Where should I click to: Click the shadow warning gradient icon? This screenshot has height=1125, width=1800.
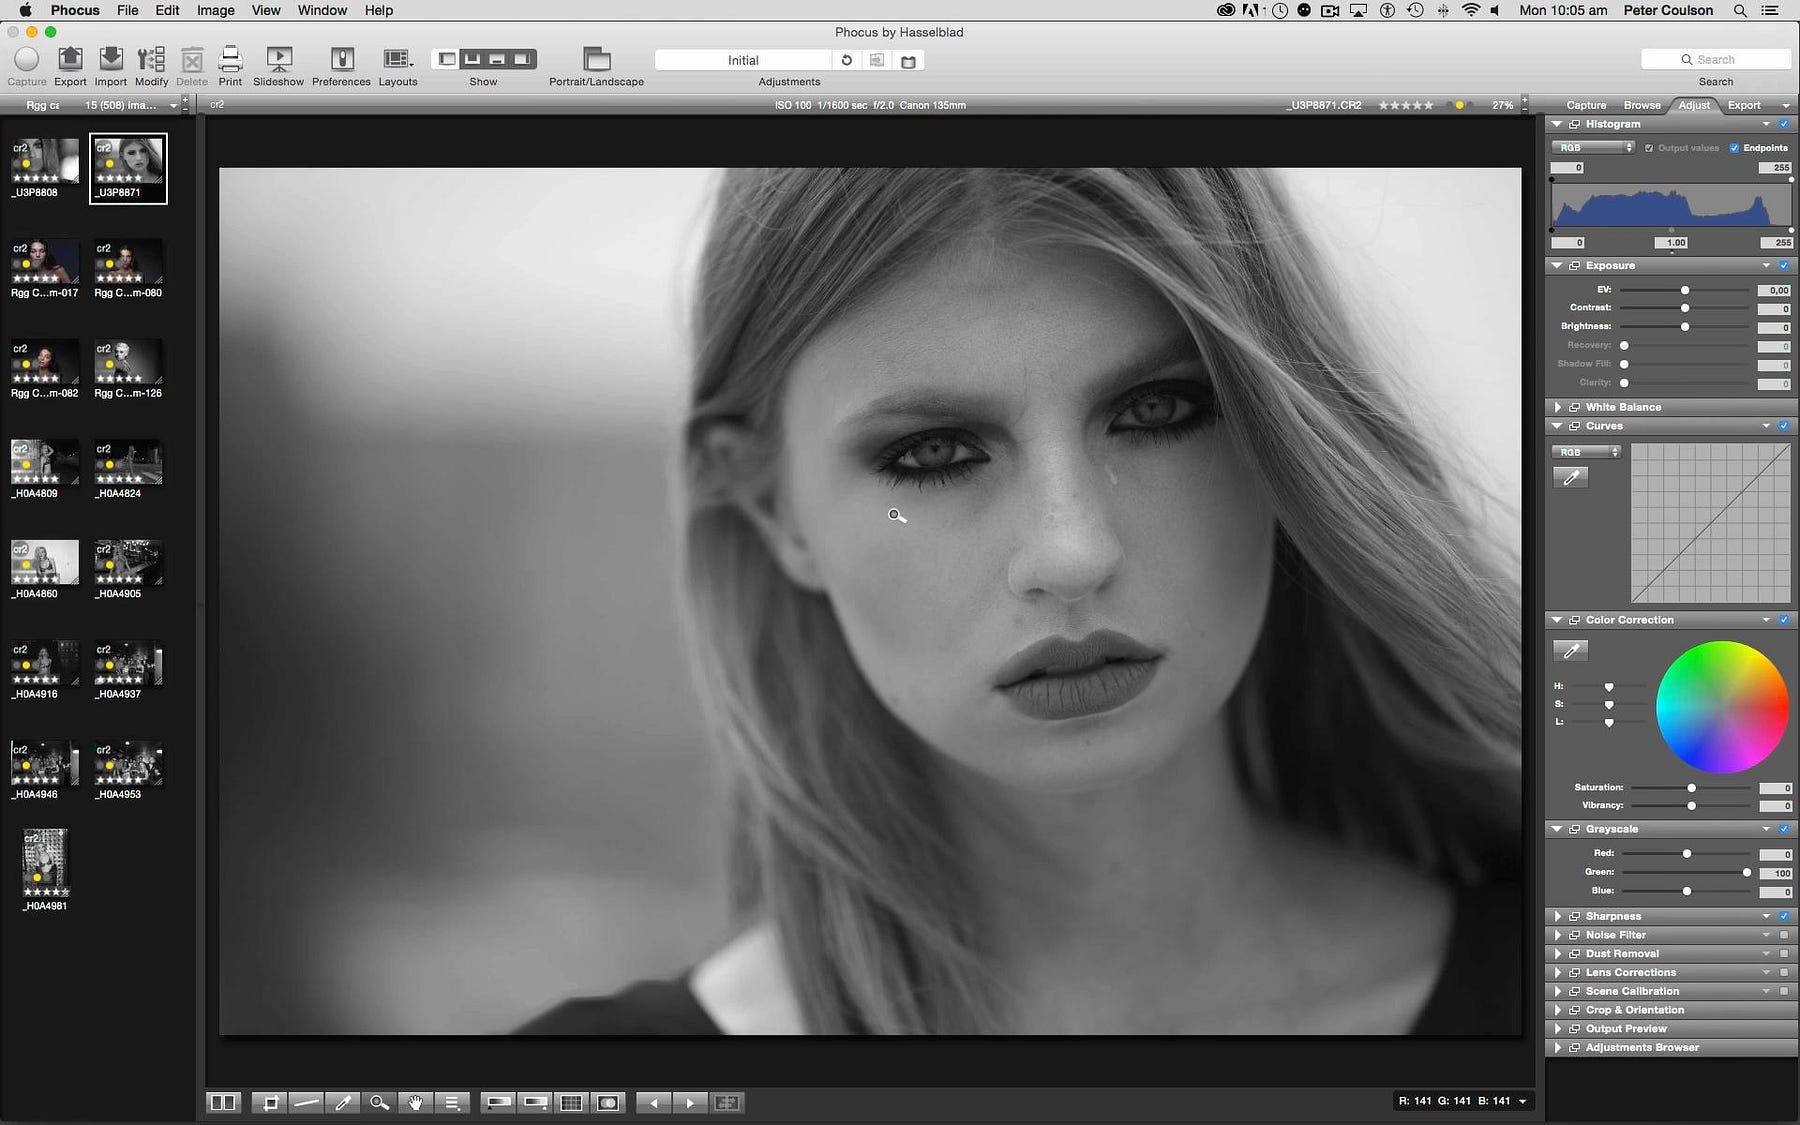tap(498, 1102)
